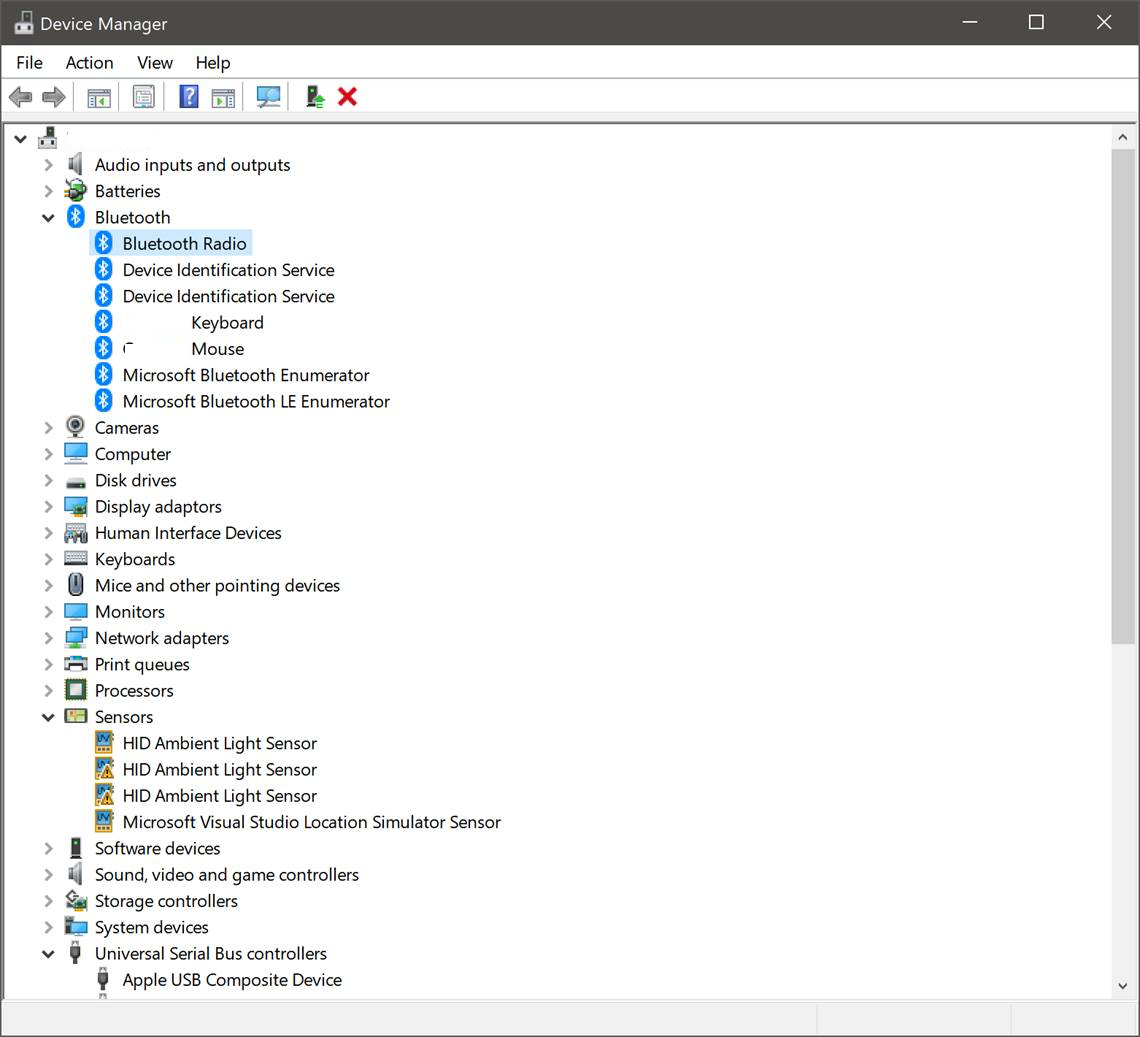This screenshot has width=1140, height=1037.
Task: Open the Action menu
Action: (x=89, y=63)
